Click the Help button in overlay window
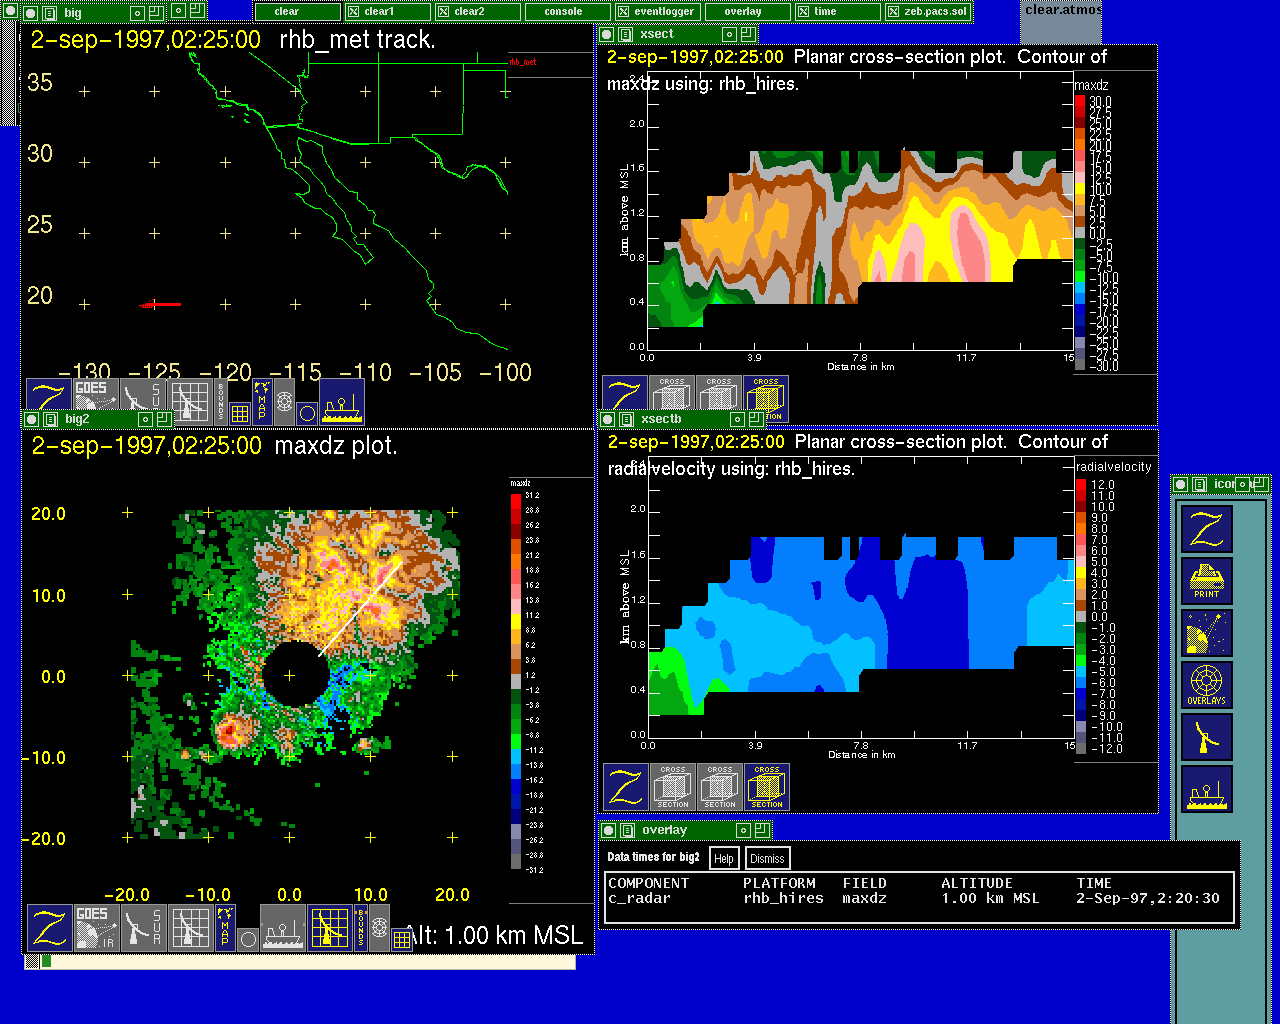Screen dimensions: 1280x1024 (x=724, y=858)
